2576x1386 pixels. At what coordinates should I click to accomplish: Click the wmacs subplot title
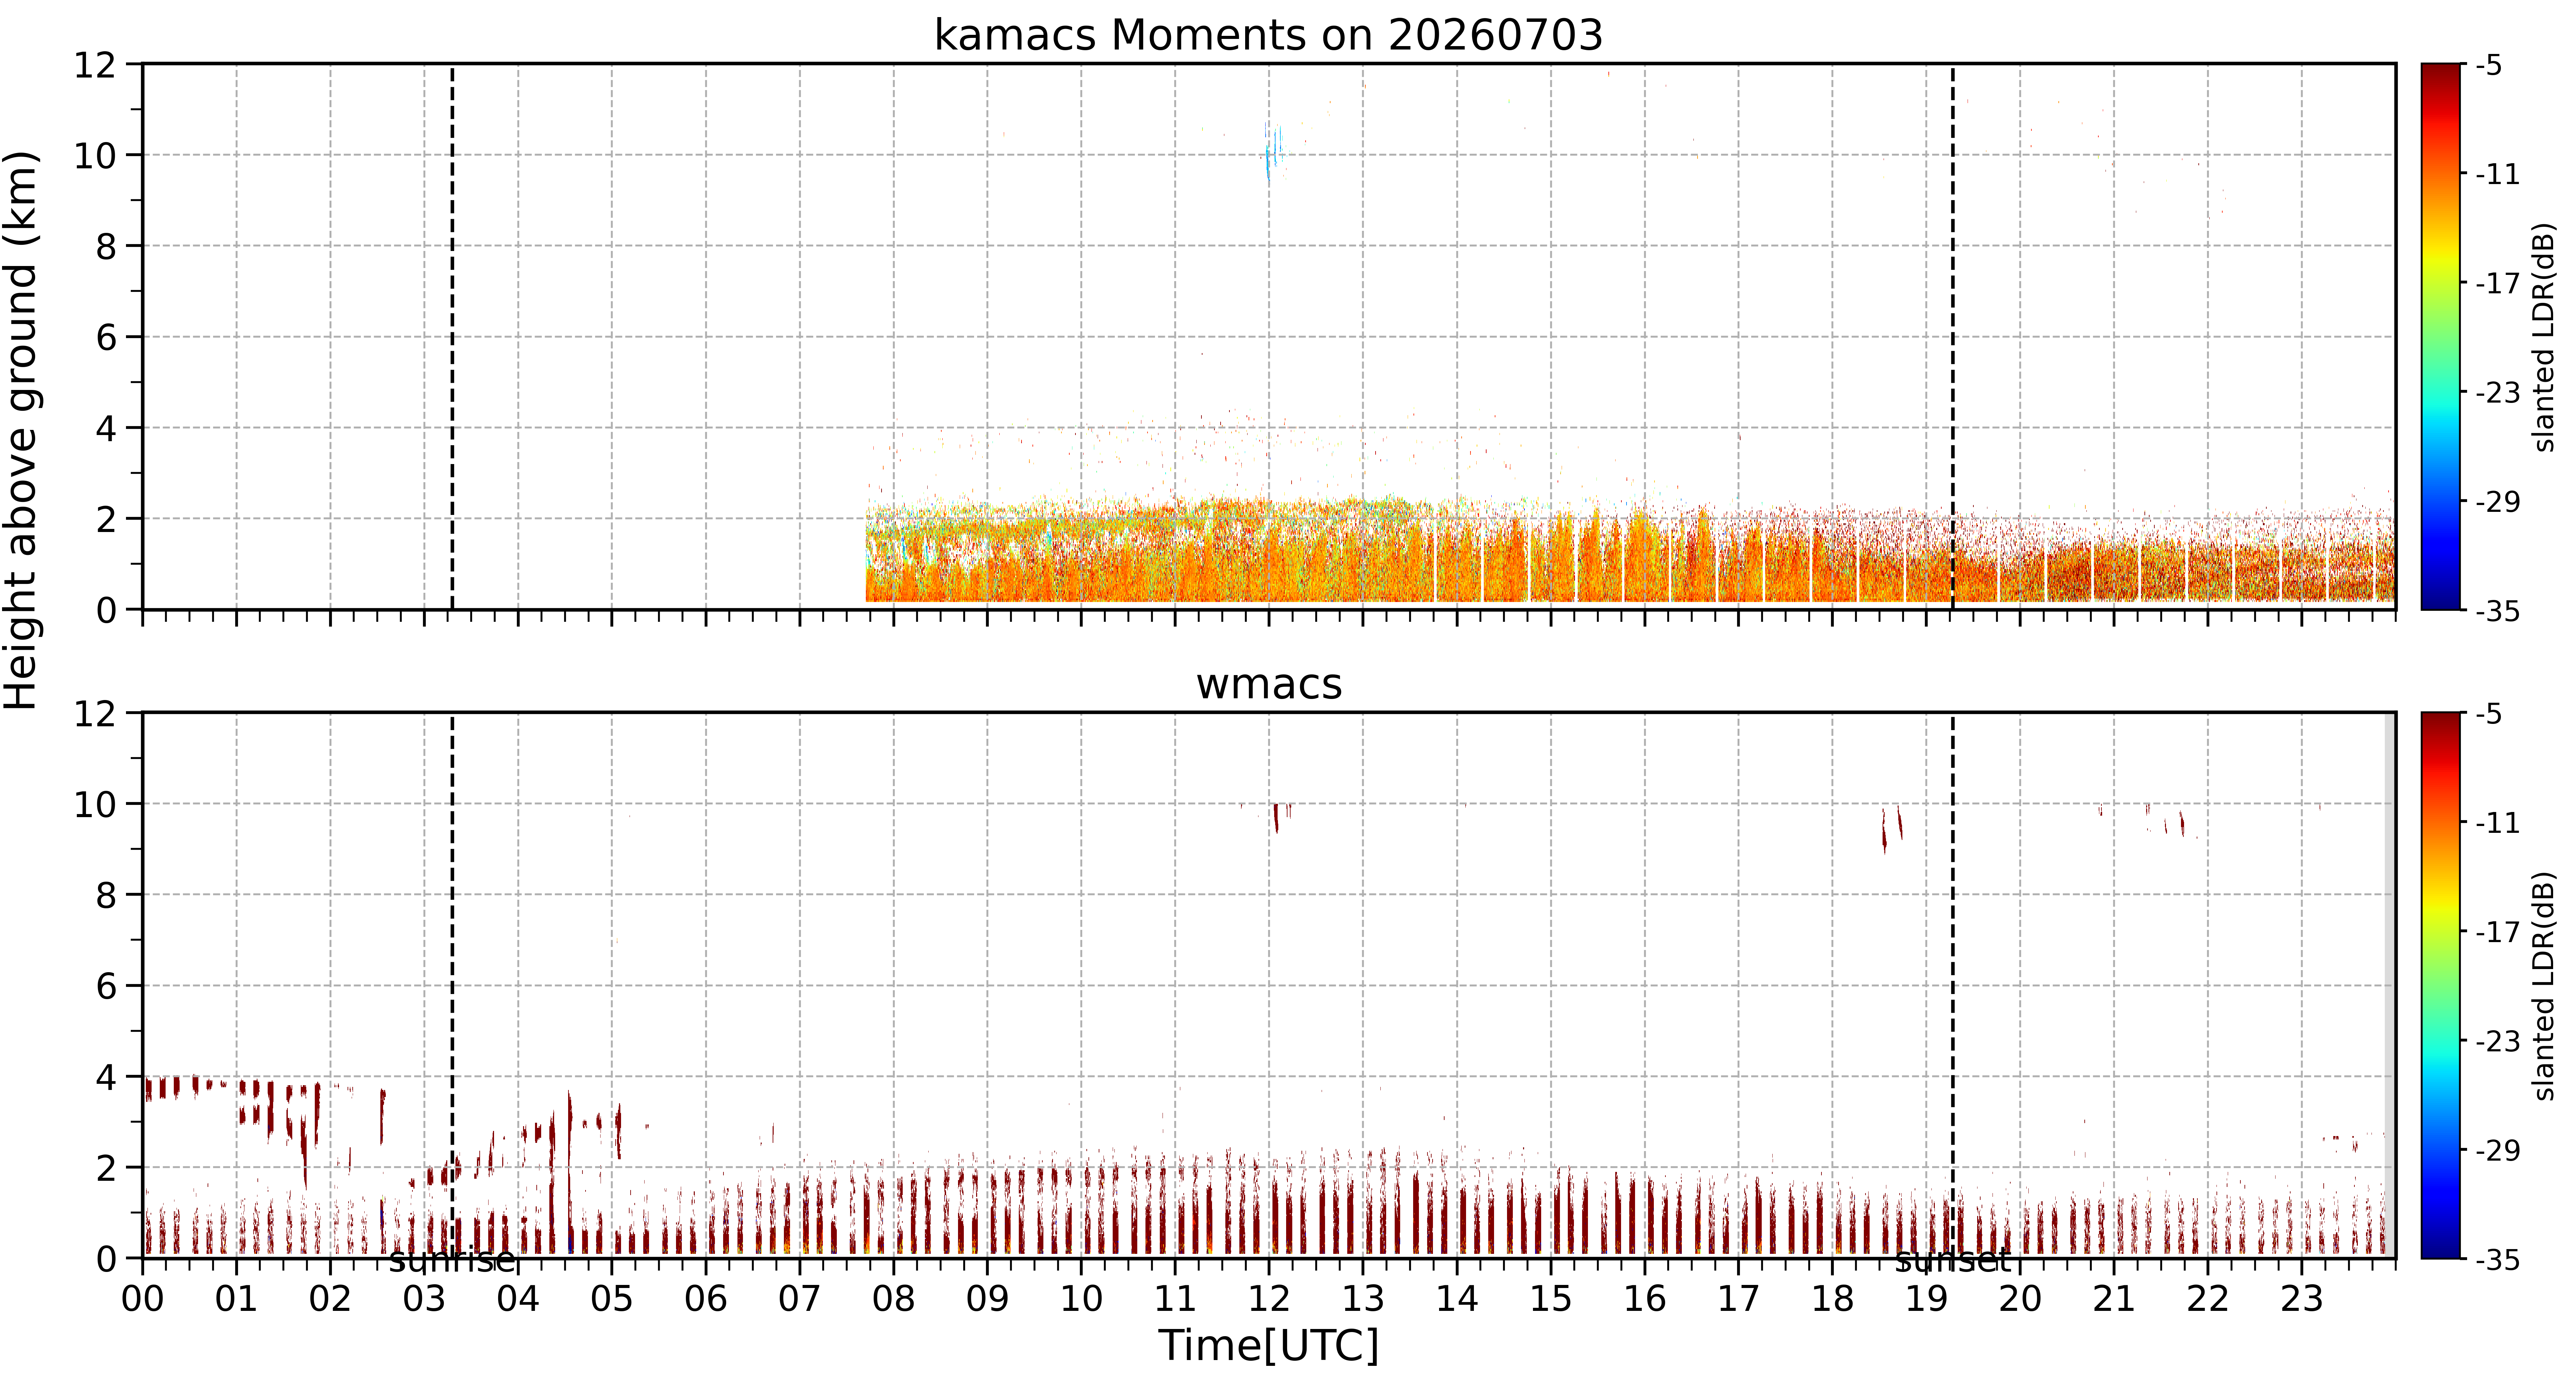tap(1268, 684)
